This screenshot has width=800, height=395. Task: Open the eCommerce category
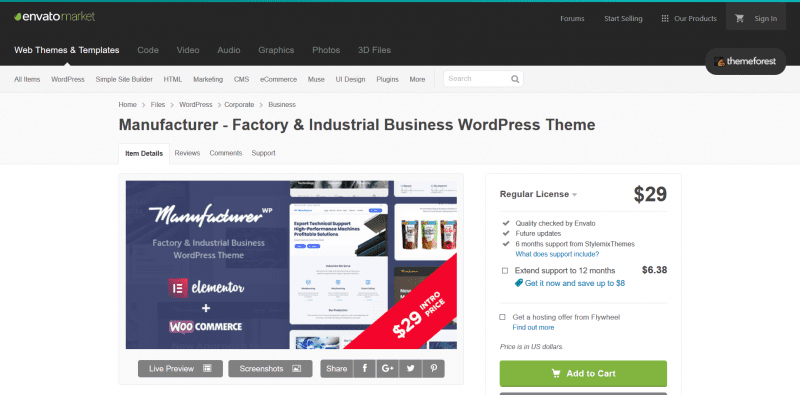click(278, 80)
